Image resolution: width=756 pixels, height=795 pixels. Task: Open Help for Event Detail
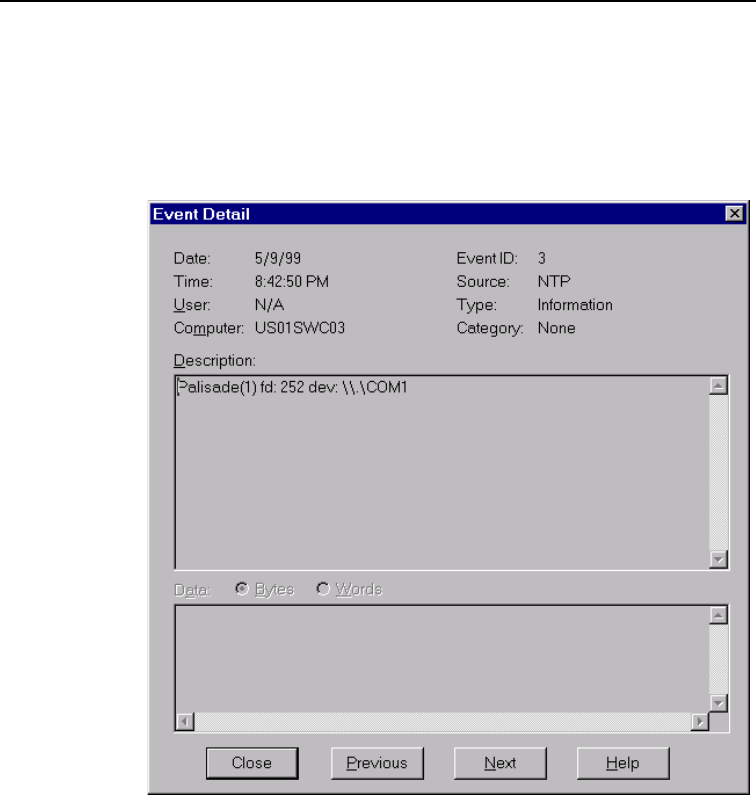(623, 763)
